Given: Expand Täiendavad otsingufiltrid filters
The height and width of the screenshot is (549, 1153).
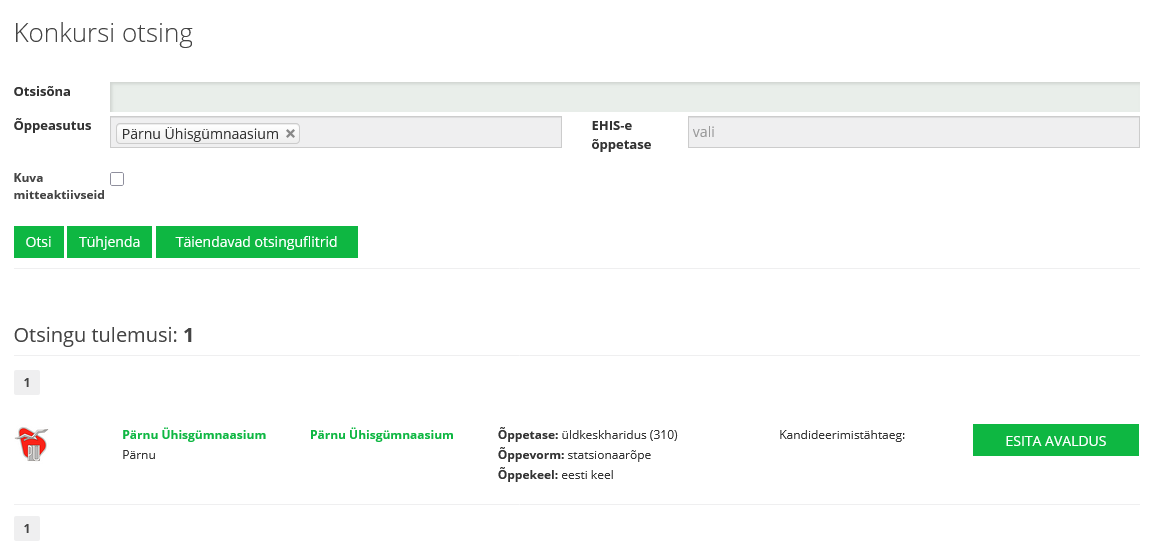Looking at the screenshot, I should [256, 242].
